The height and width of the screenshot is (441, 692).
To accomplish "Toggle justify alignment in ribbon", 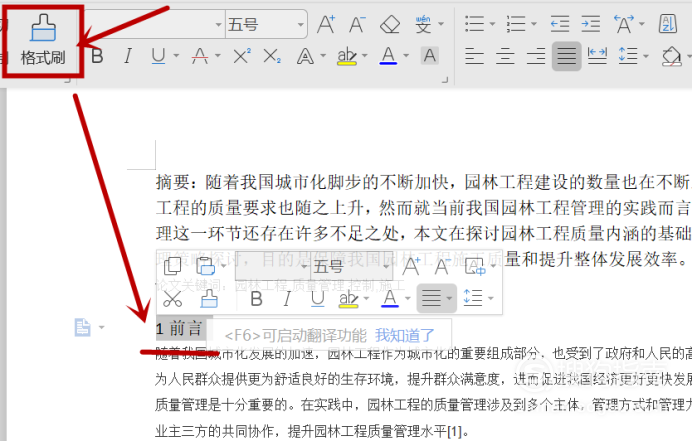I will pos(567,56).
